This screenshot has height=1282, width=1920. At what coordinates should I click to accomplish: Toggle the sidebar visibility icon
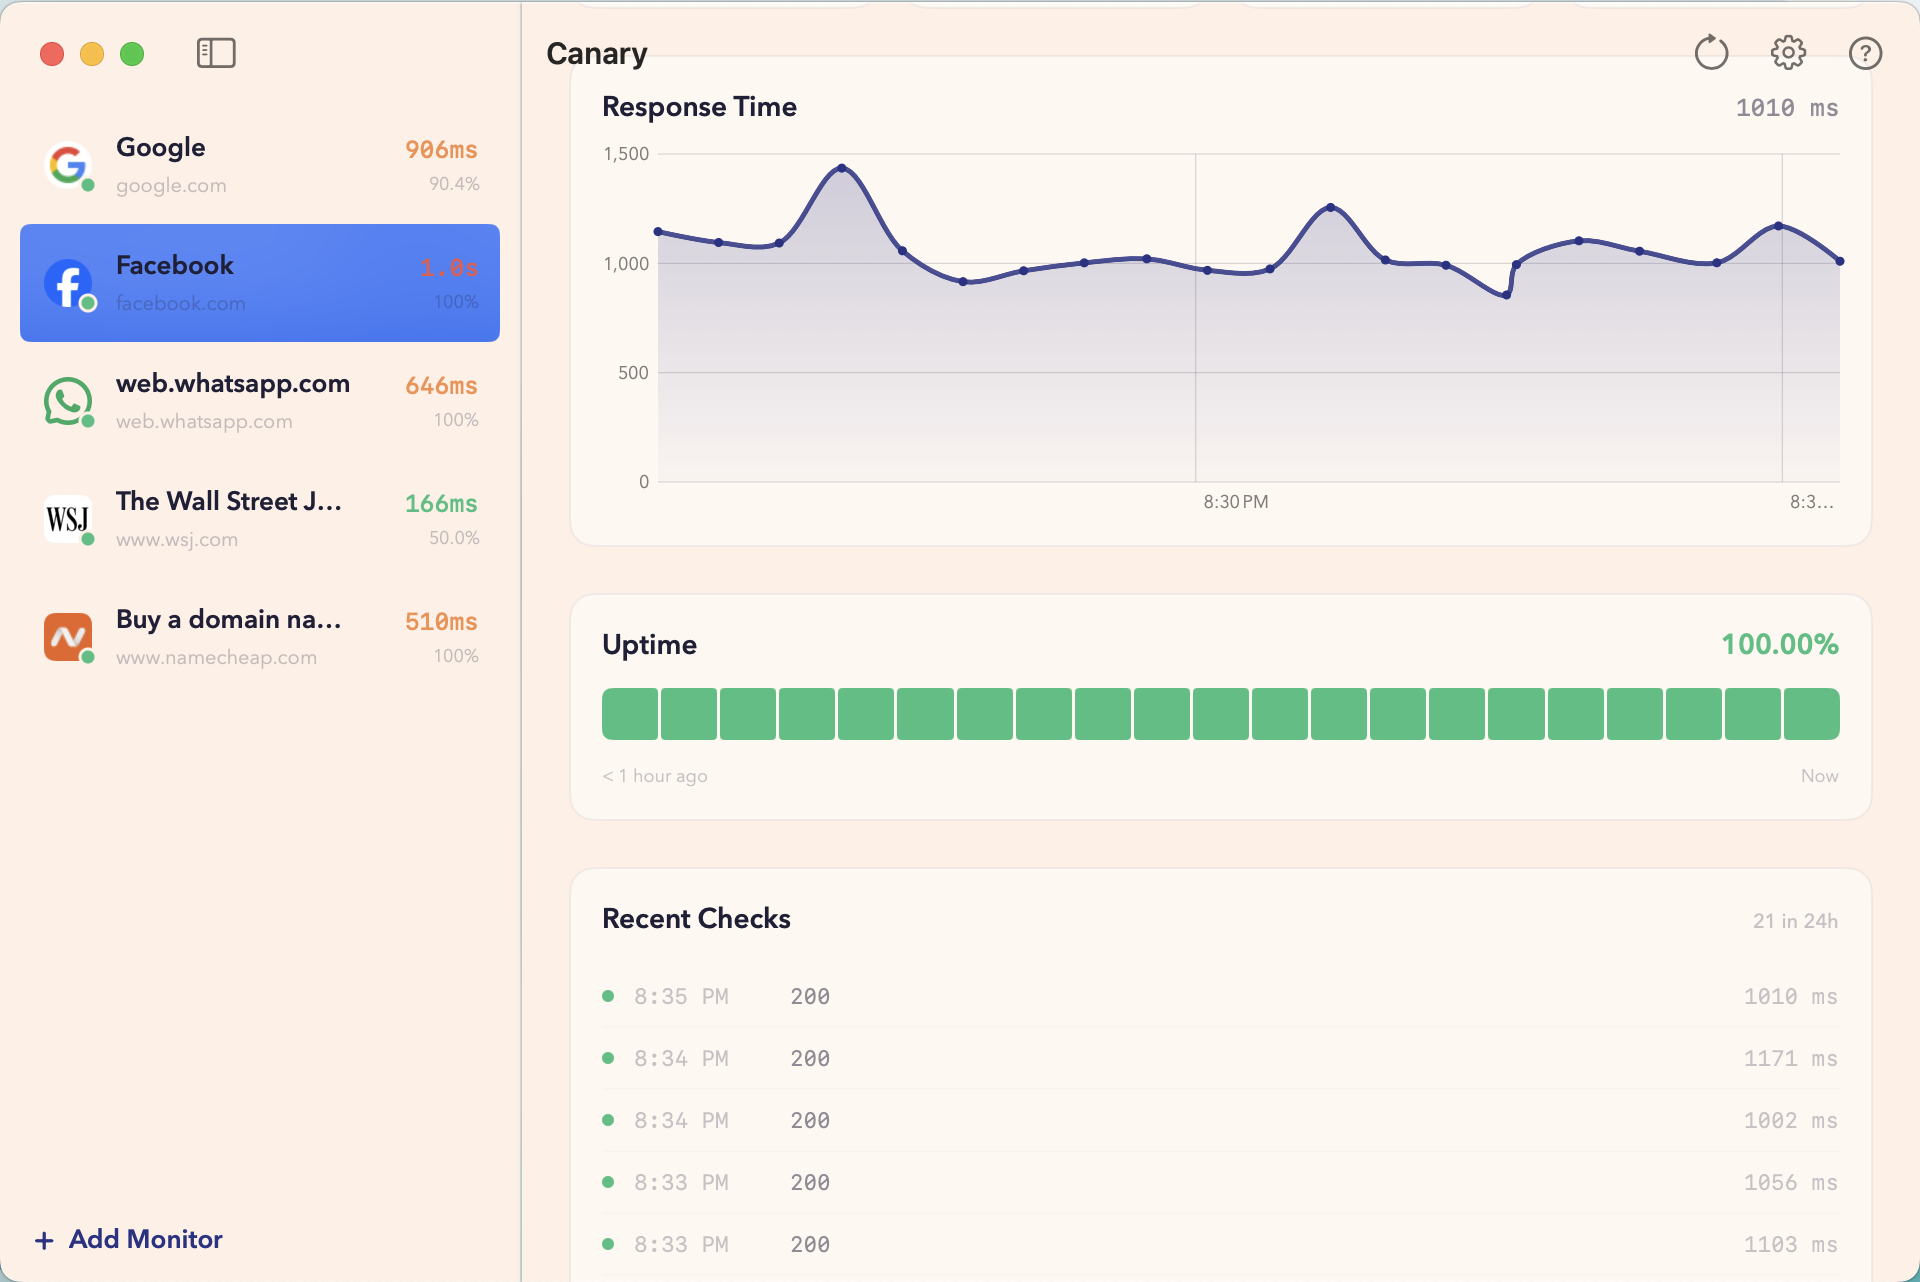click(x=215, y=53)
